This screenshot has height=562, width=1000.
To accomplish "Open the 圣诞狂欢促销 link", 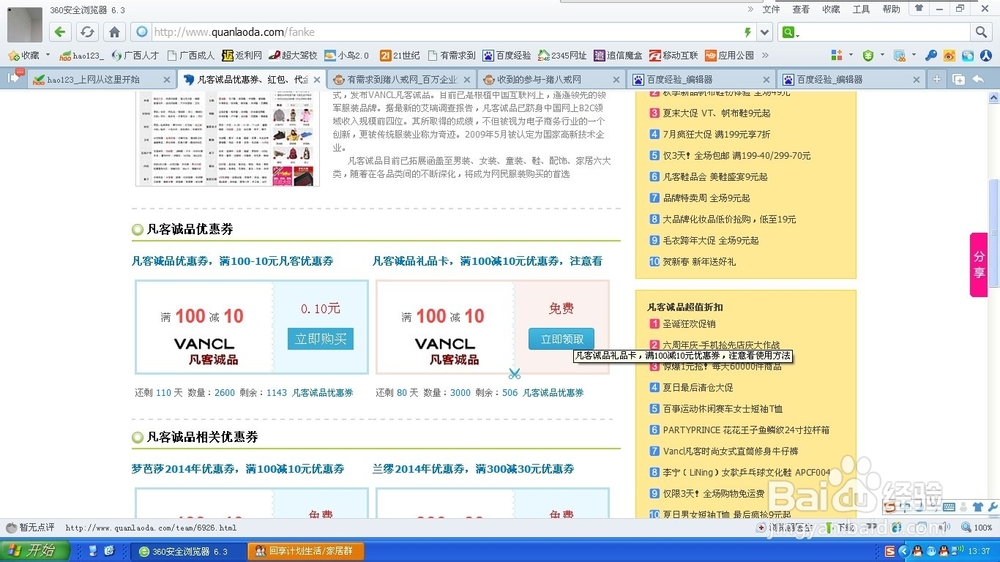I will coord(689,324).
